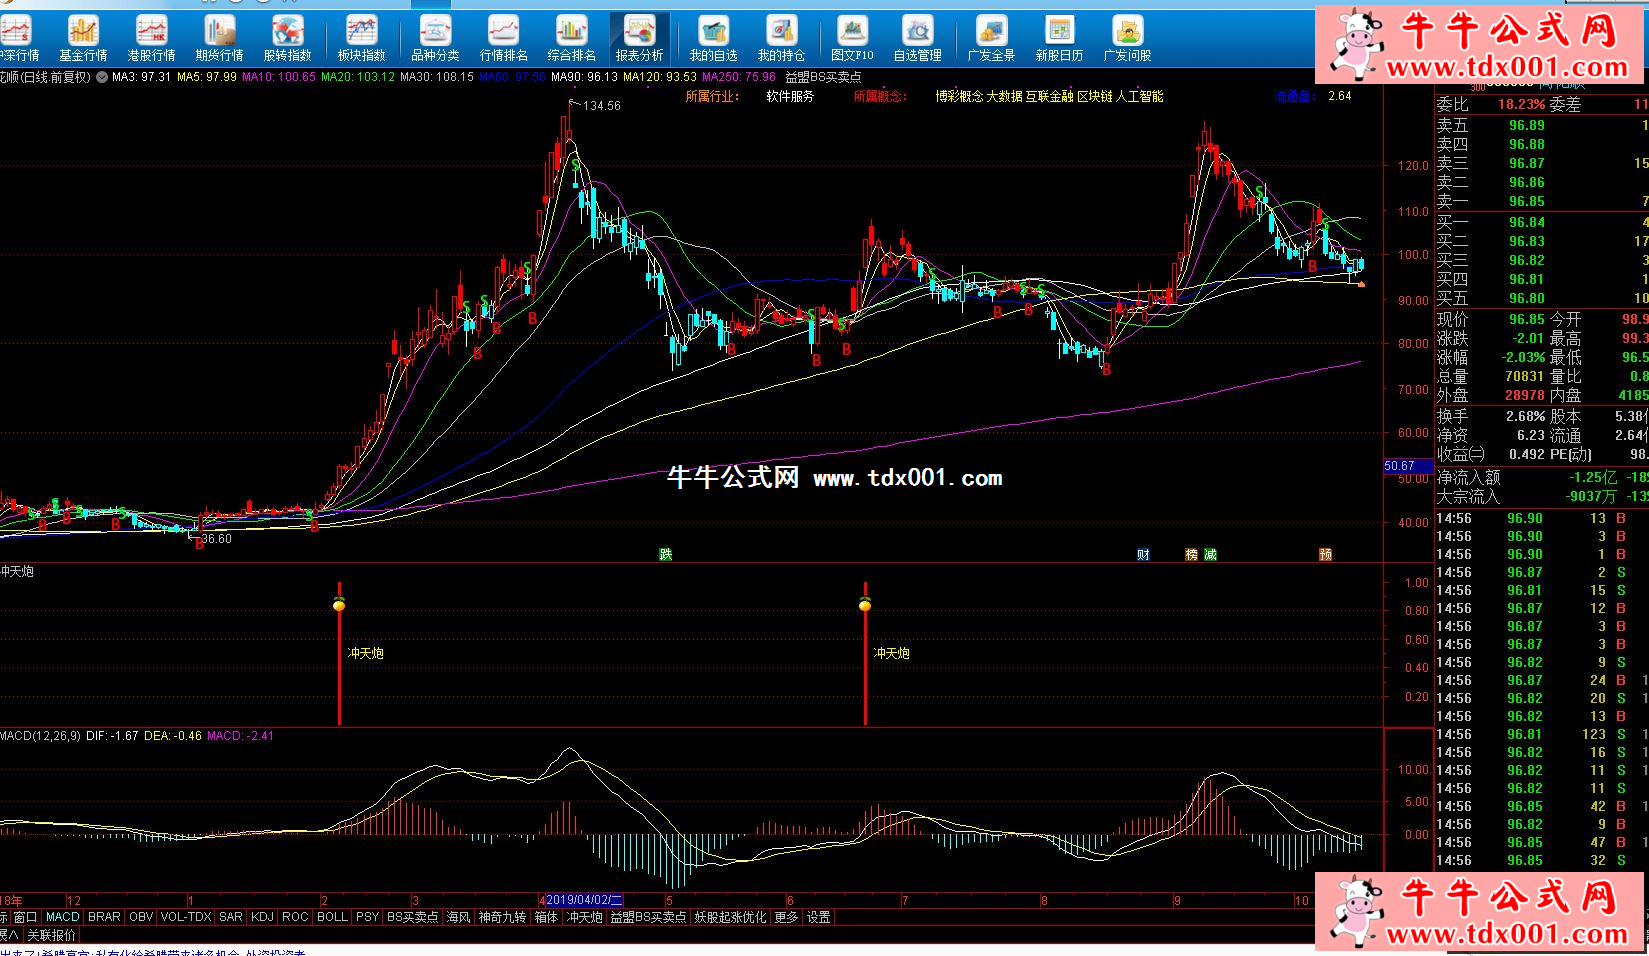Screen dimensions: 1649x956
Task: Open the 广发全景 panorama icon
Action: point(991,38)
